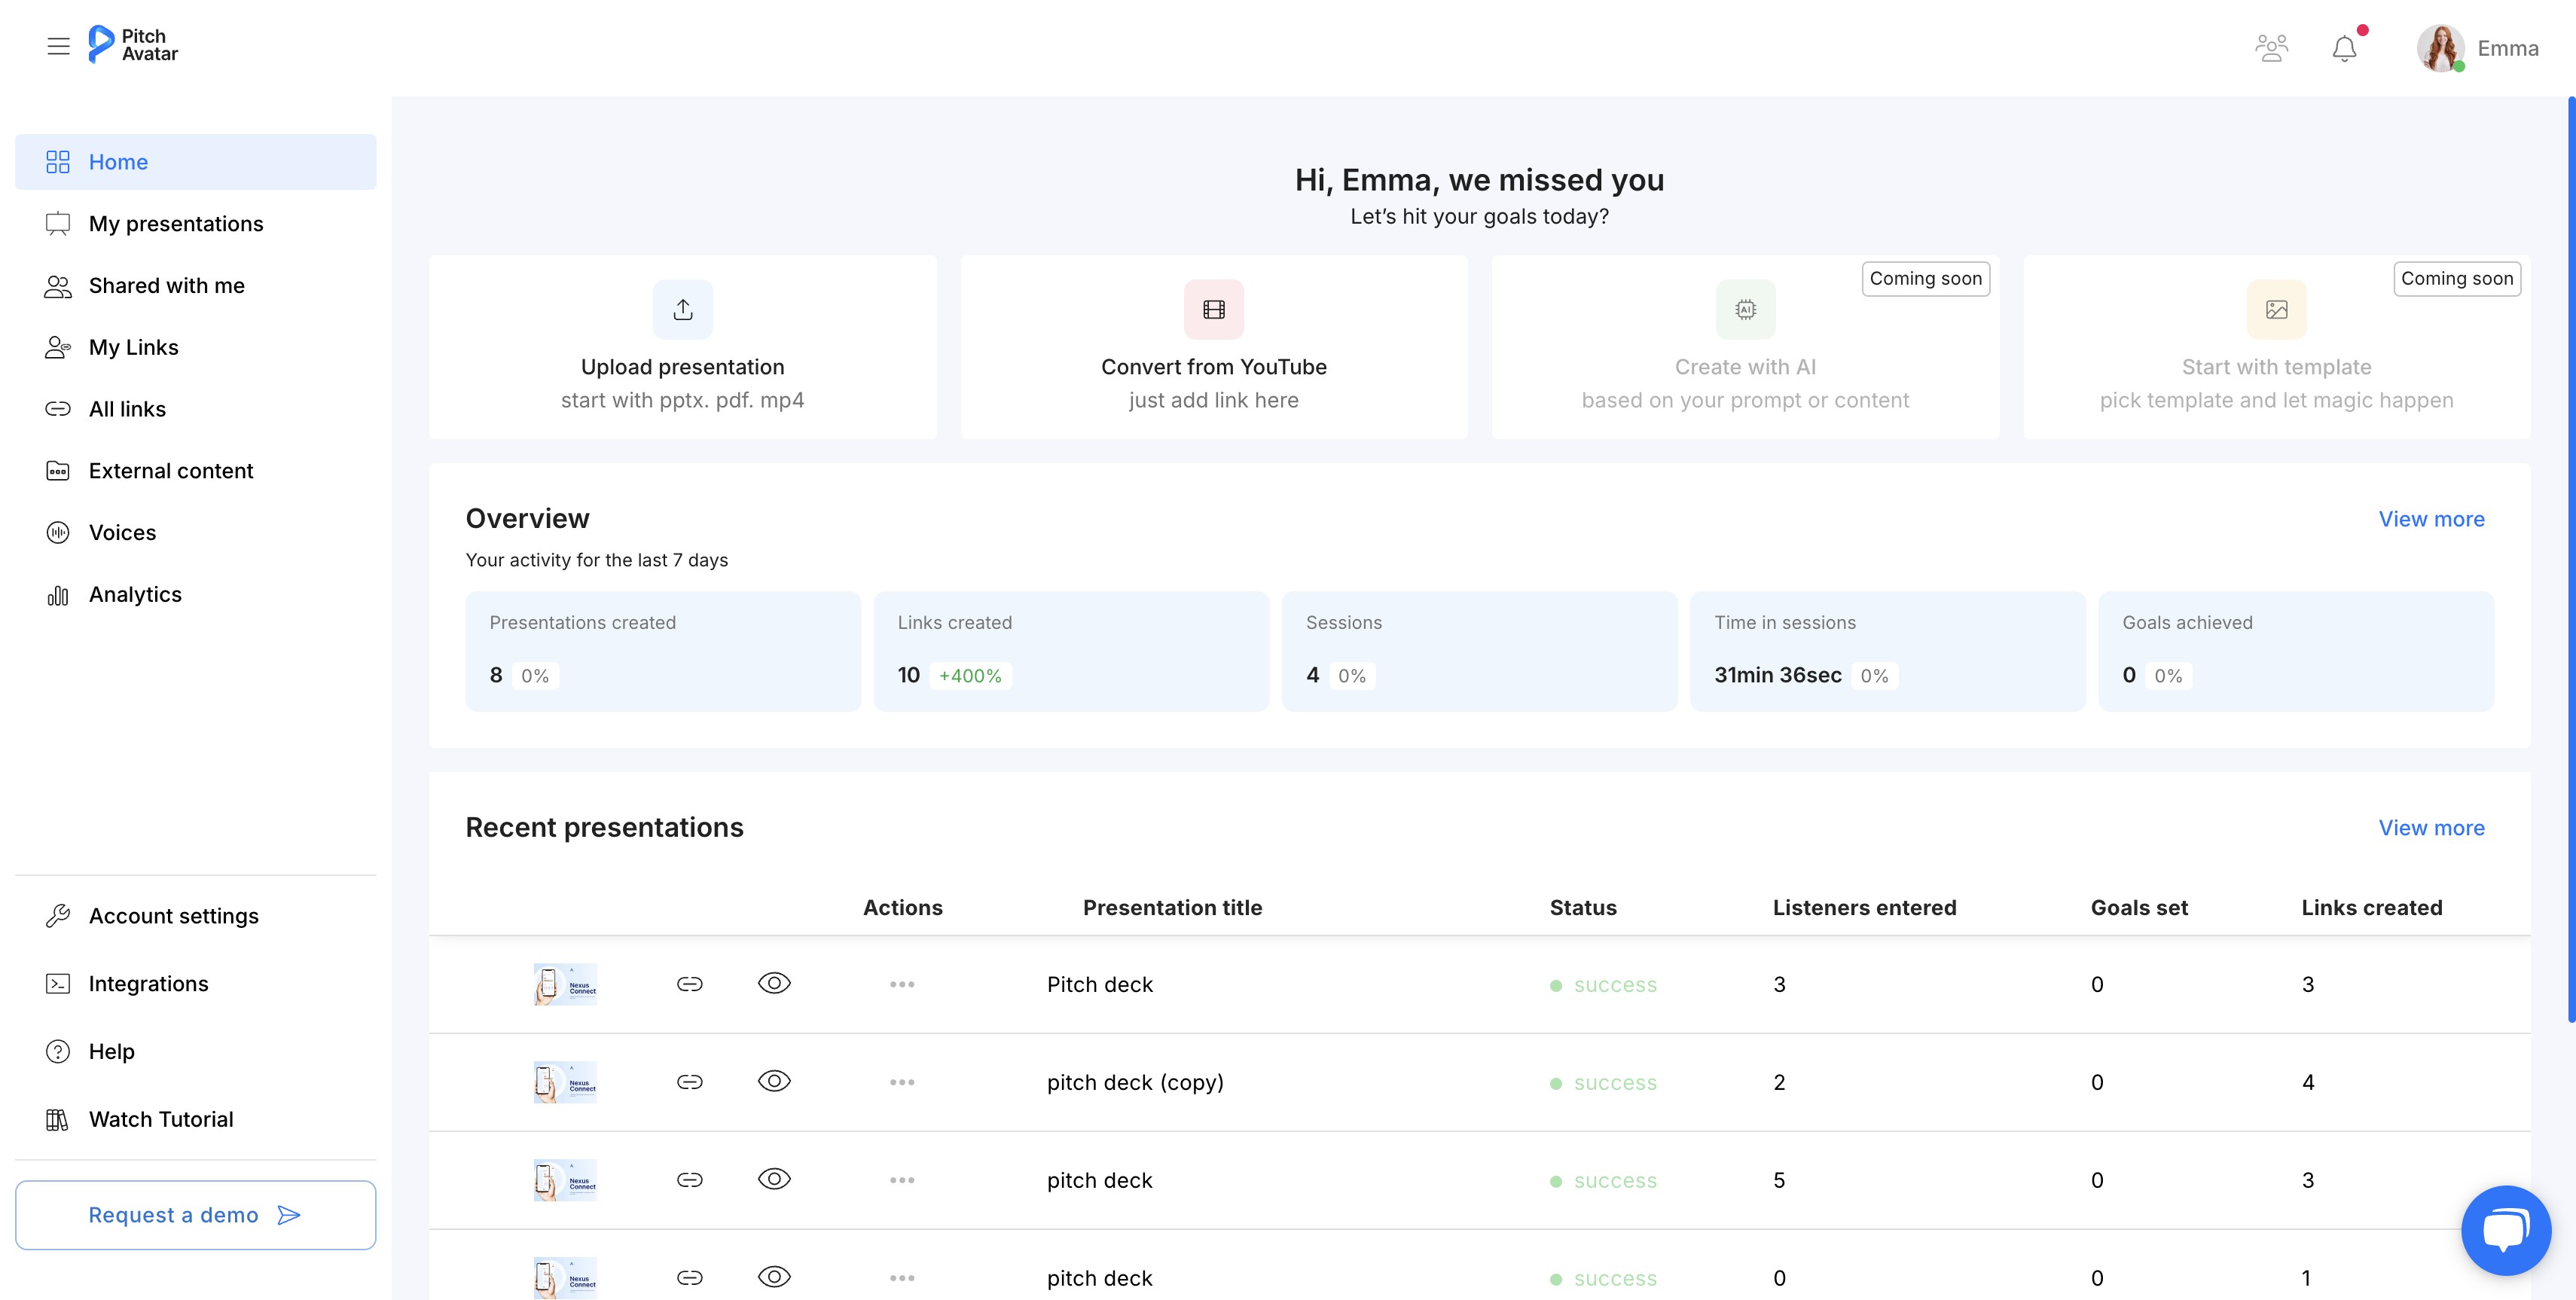Click the link icon for the Pitch deck row

click(689, 984)
